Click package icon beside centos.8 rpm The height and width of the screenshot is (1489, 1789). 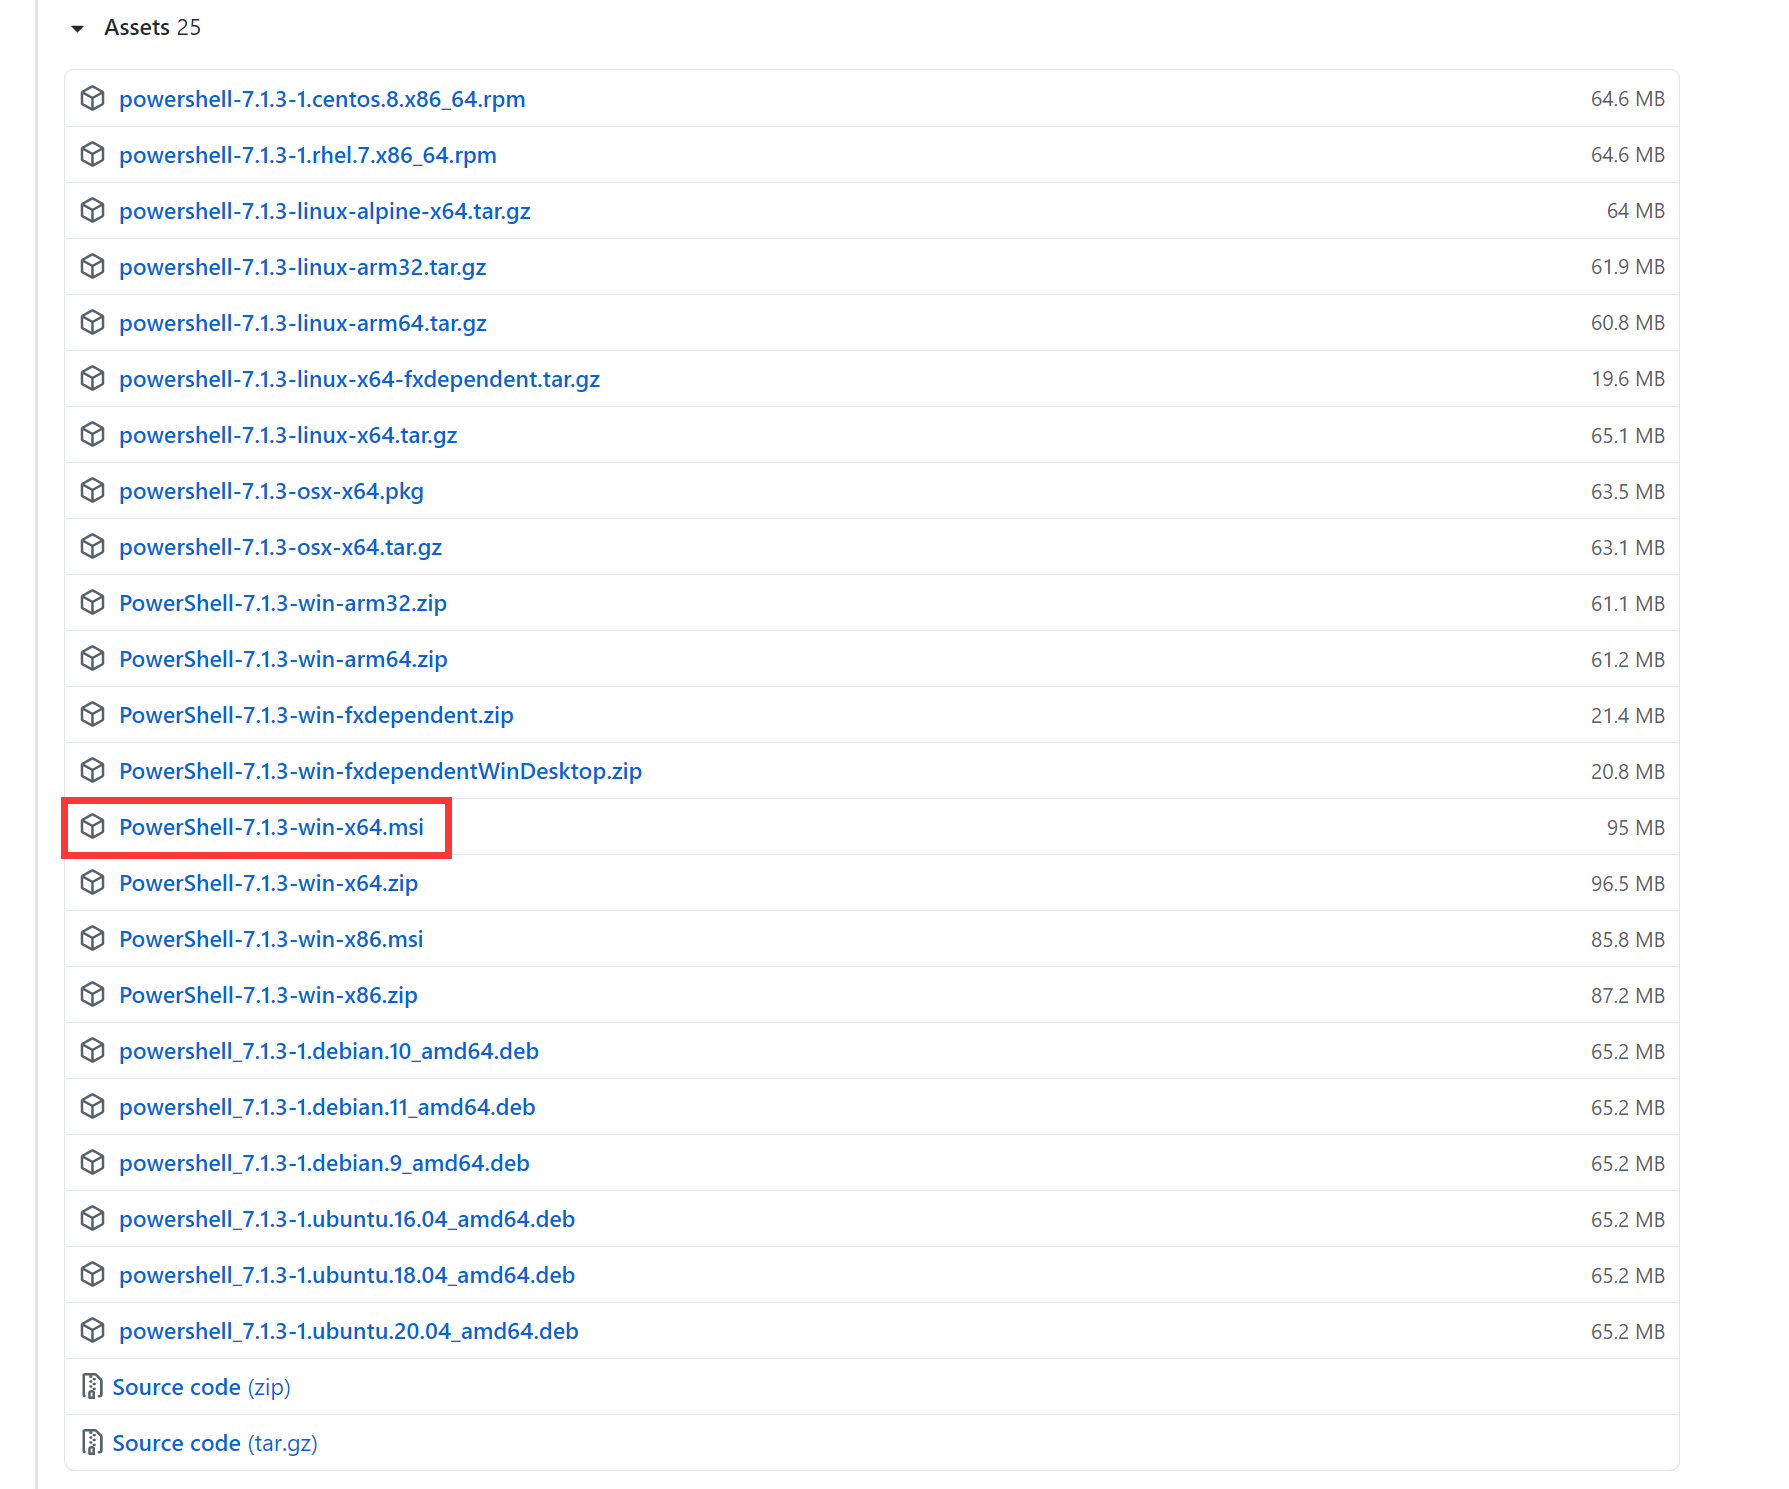92,98
